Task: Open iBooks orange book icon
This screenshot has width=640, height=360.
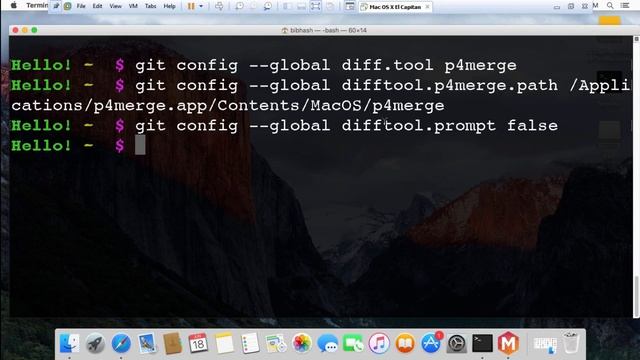Action: tap(405, 343)
